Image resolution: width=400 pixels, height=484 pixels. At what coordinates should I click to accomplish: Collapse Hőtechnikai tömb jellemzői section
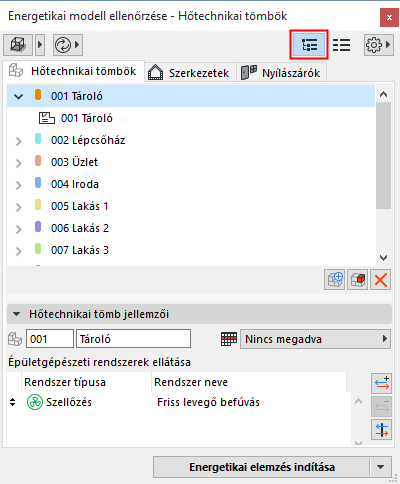point(16,314)
